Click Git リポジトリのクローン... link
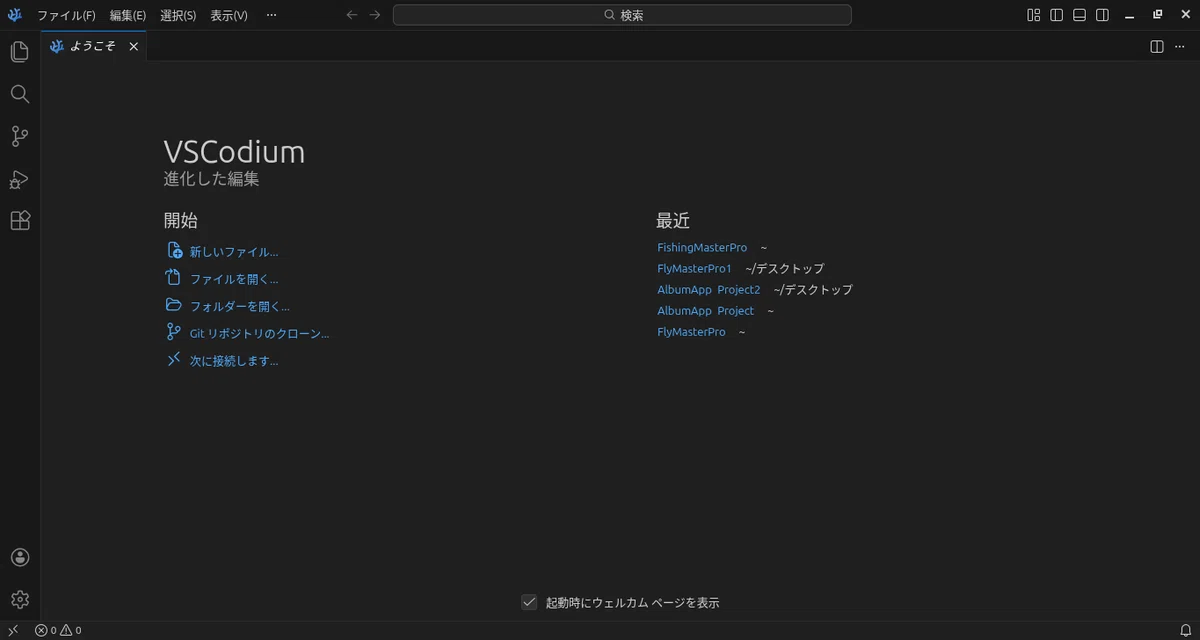This screenshot has width=1200, height=640. 259,333
